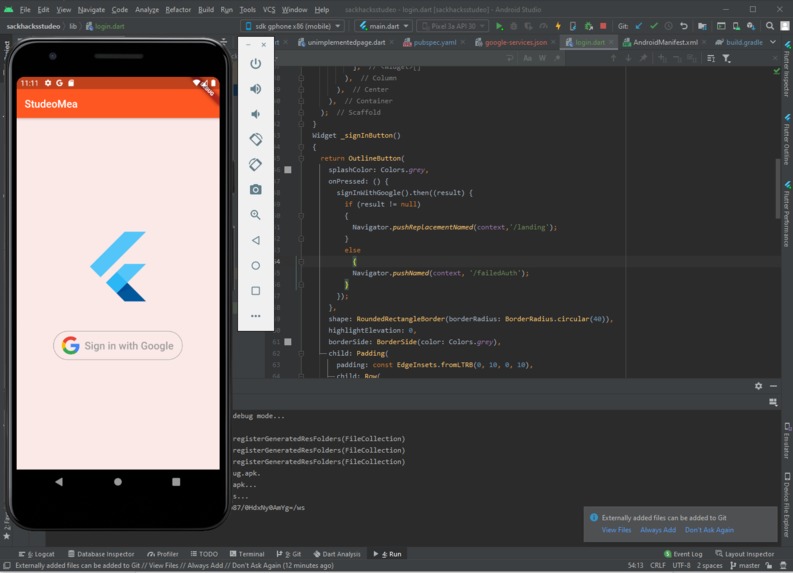Screen dimensions: 793x573
Task: Open the Navigate menu
Action: tap(91, 10)
